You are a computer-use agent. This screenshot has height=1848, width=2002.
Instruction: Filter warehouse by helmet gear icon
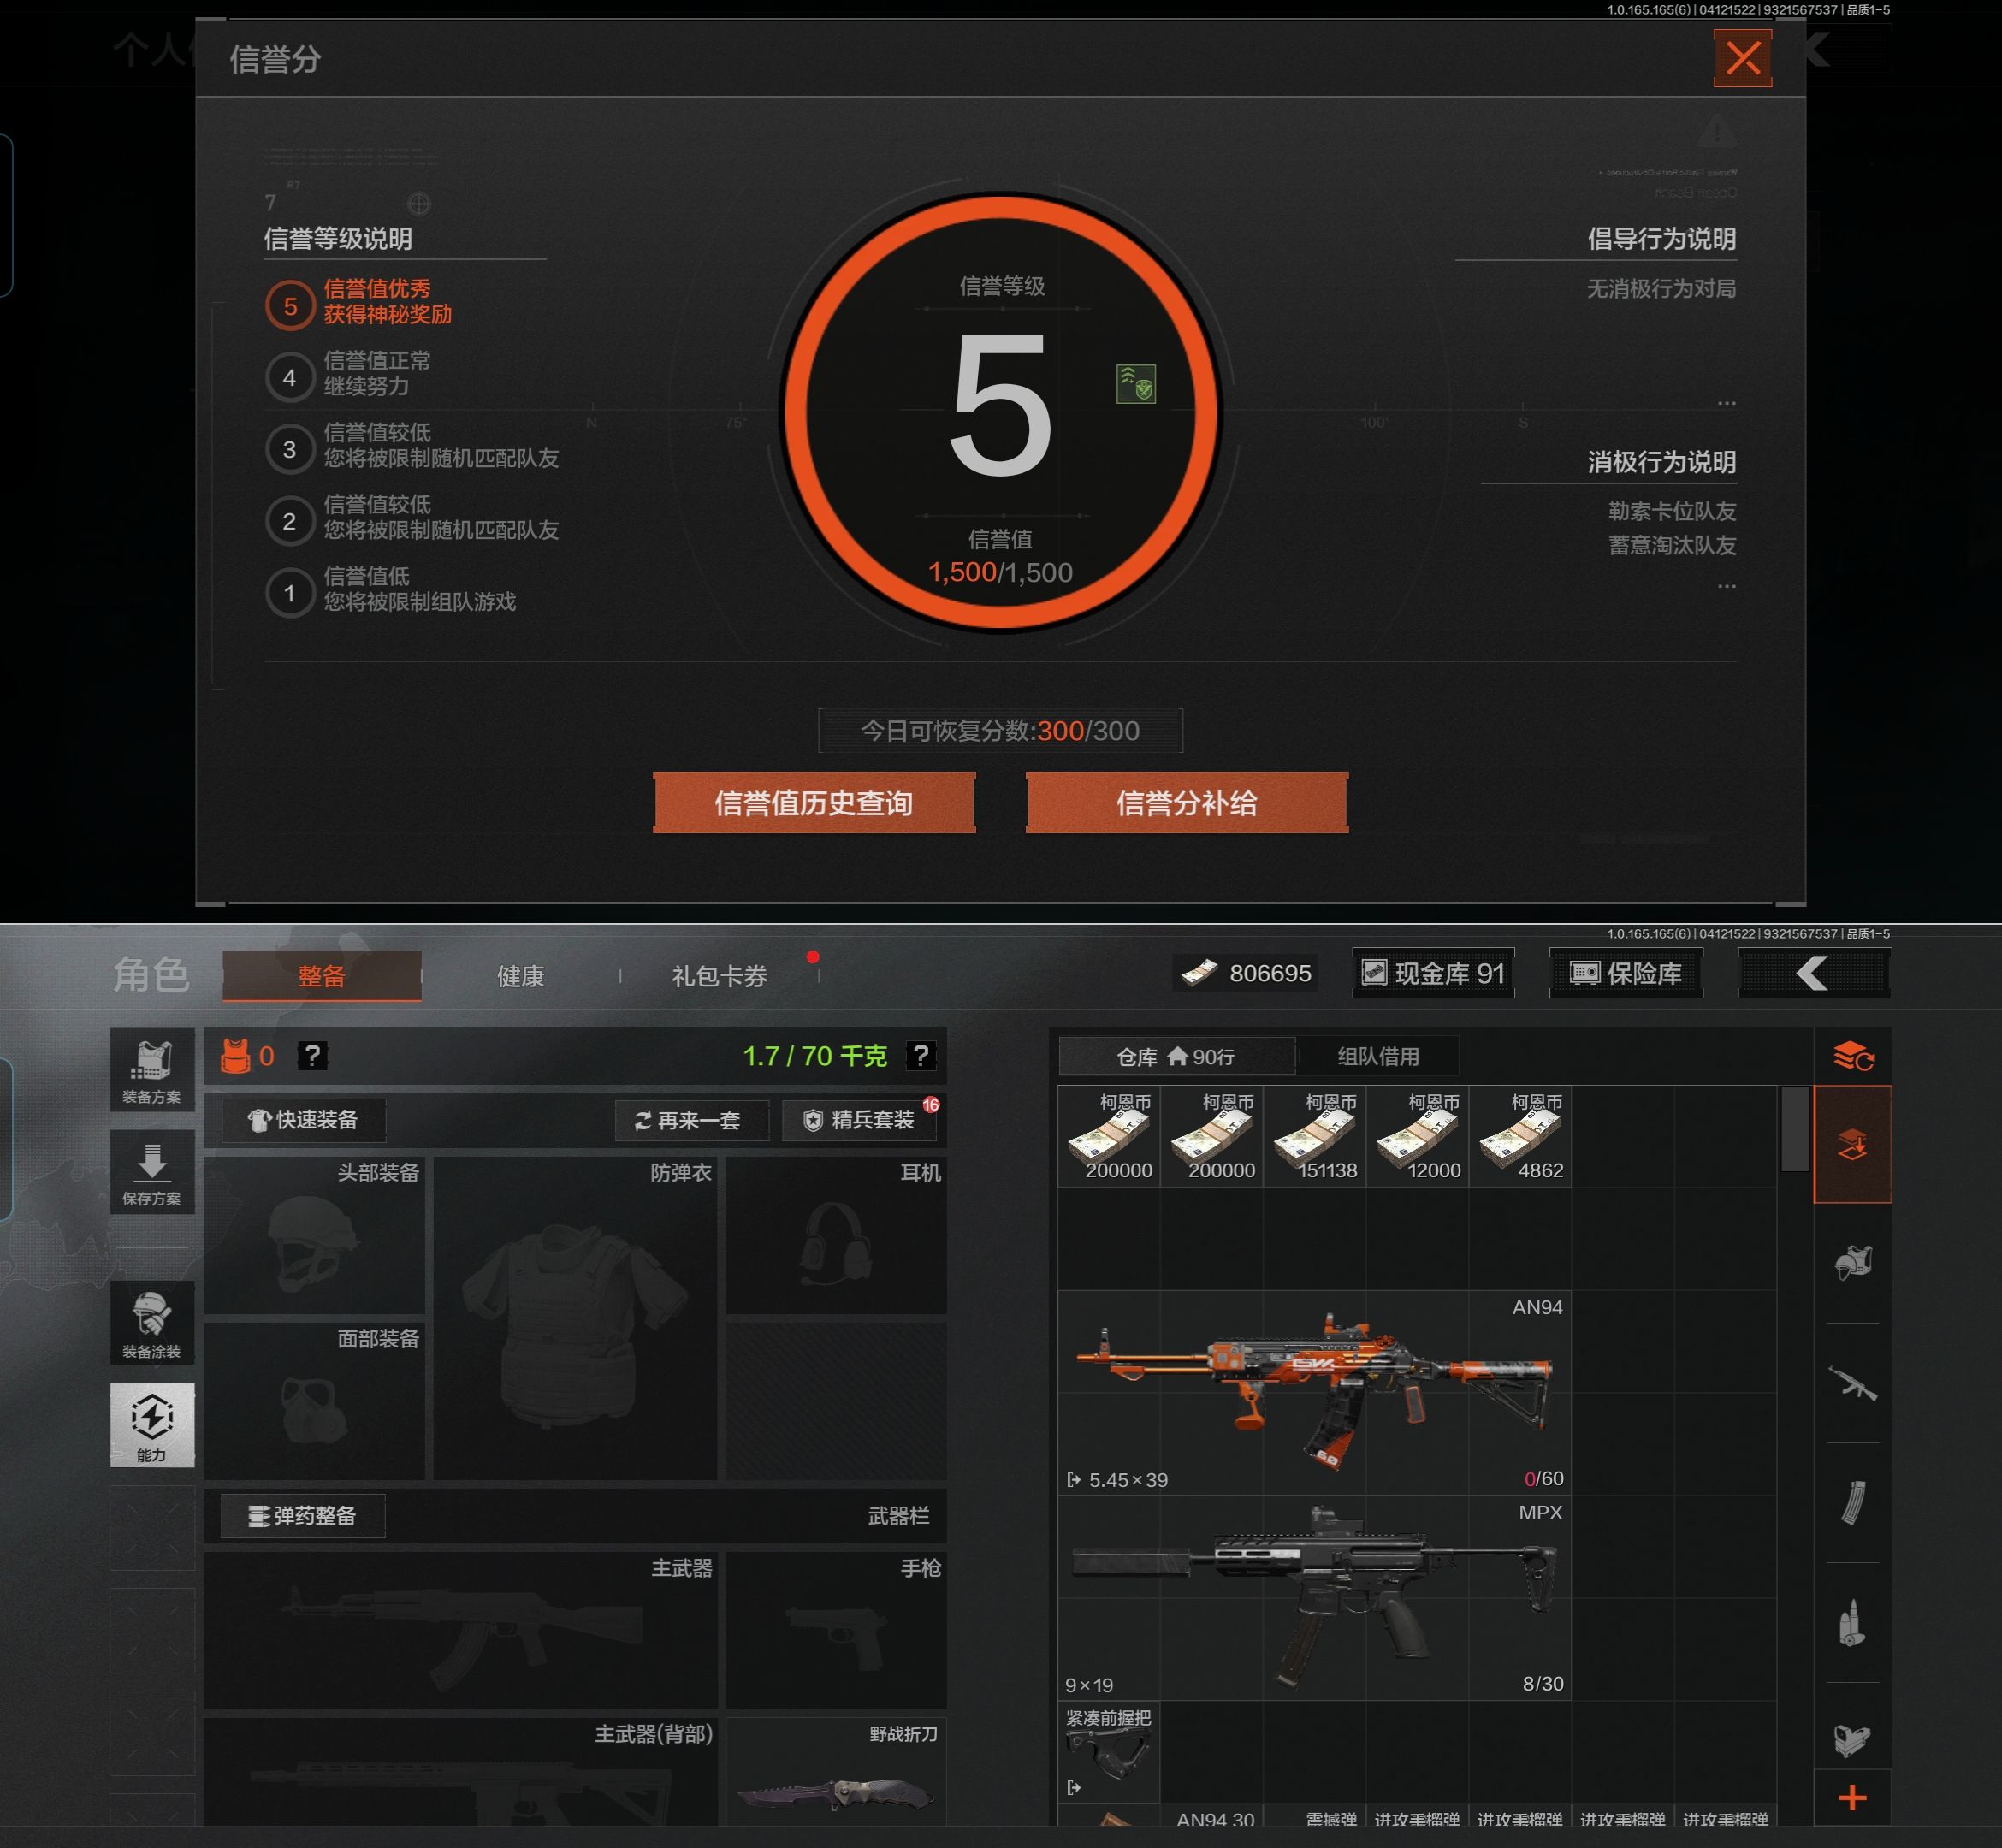pos(1852,1262)
